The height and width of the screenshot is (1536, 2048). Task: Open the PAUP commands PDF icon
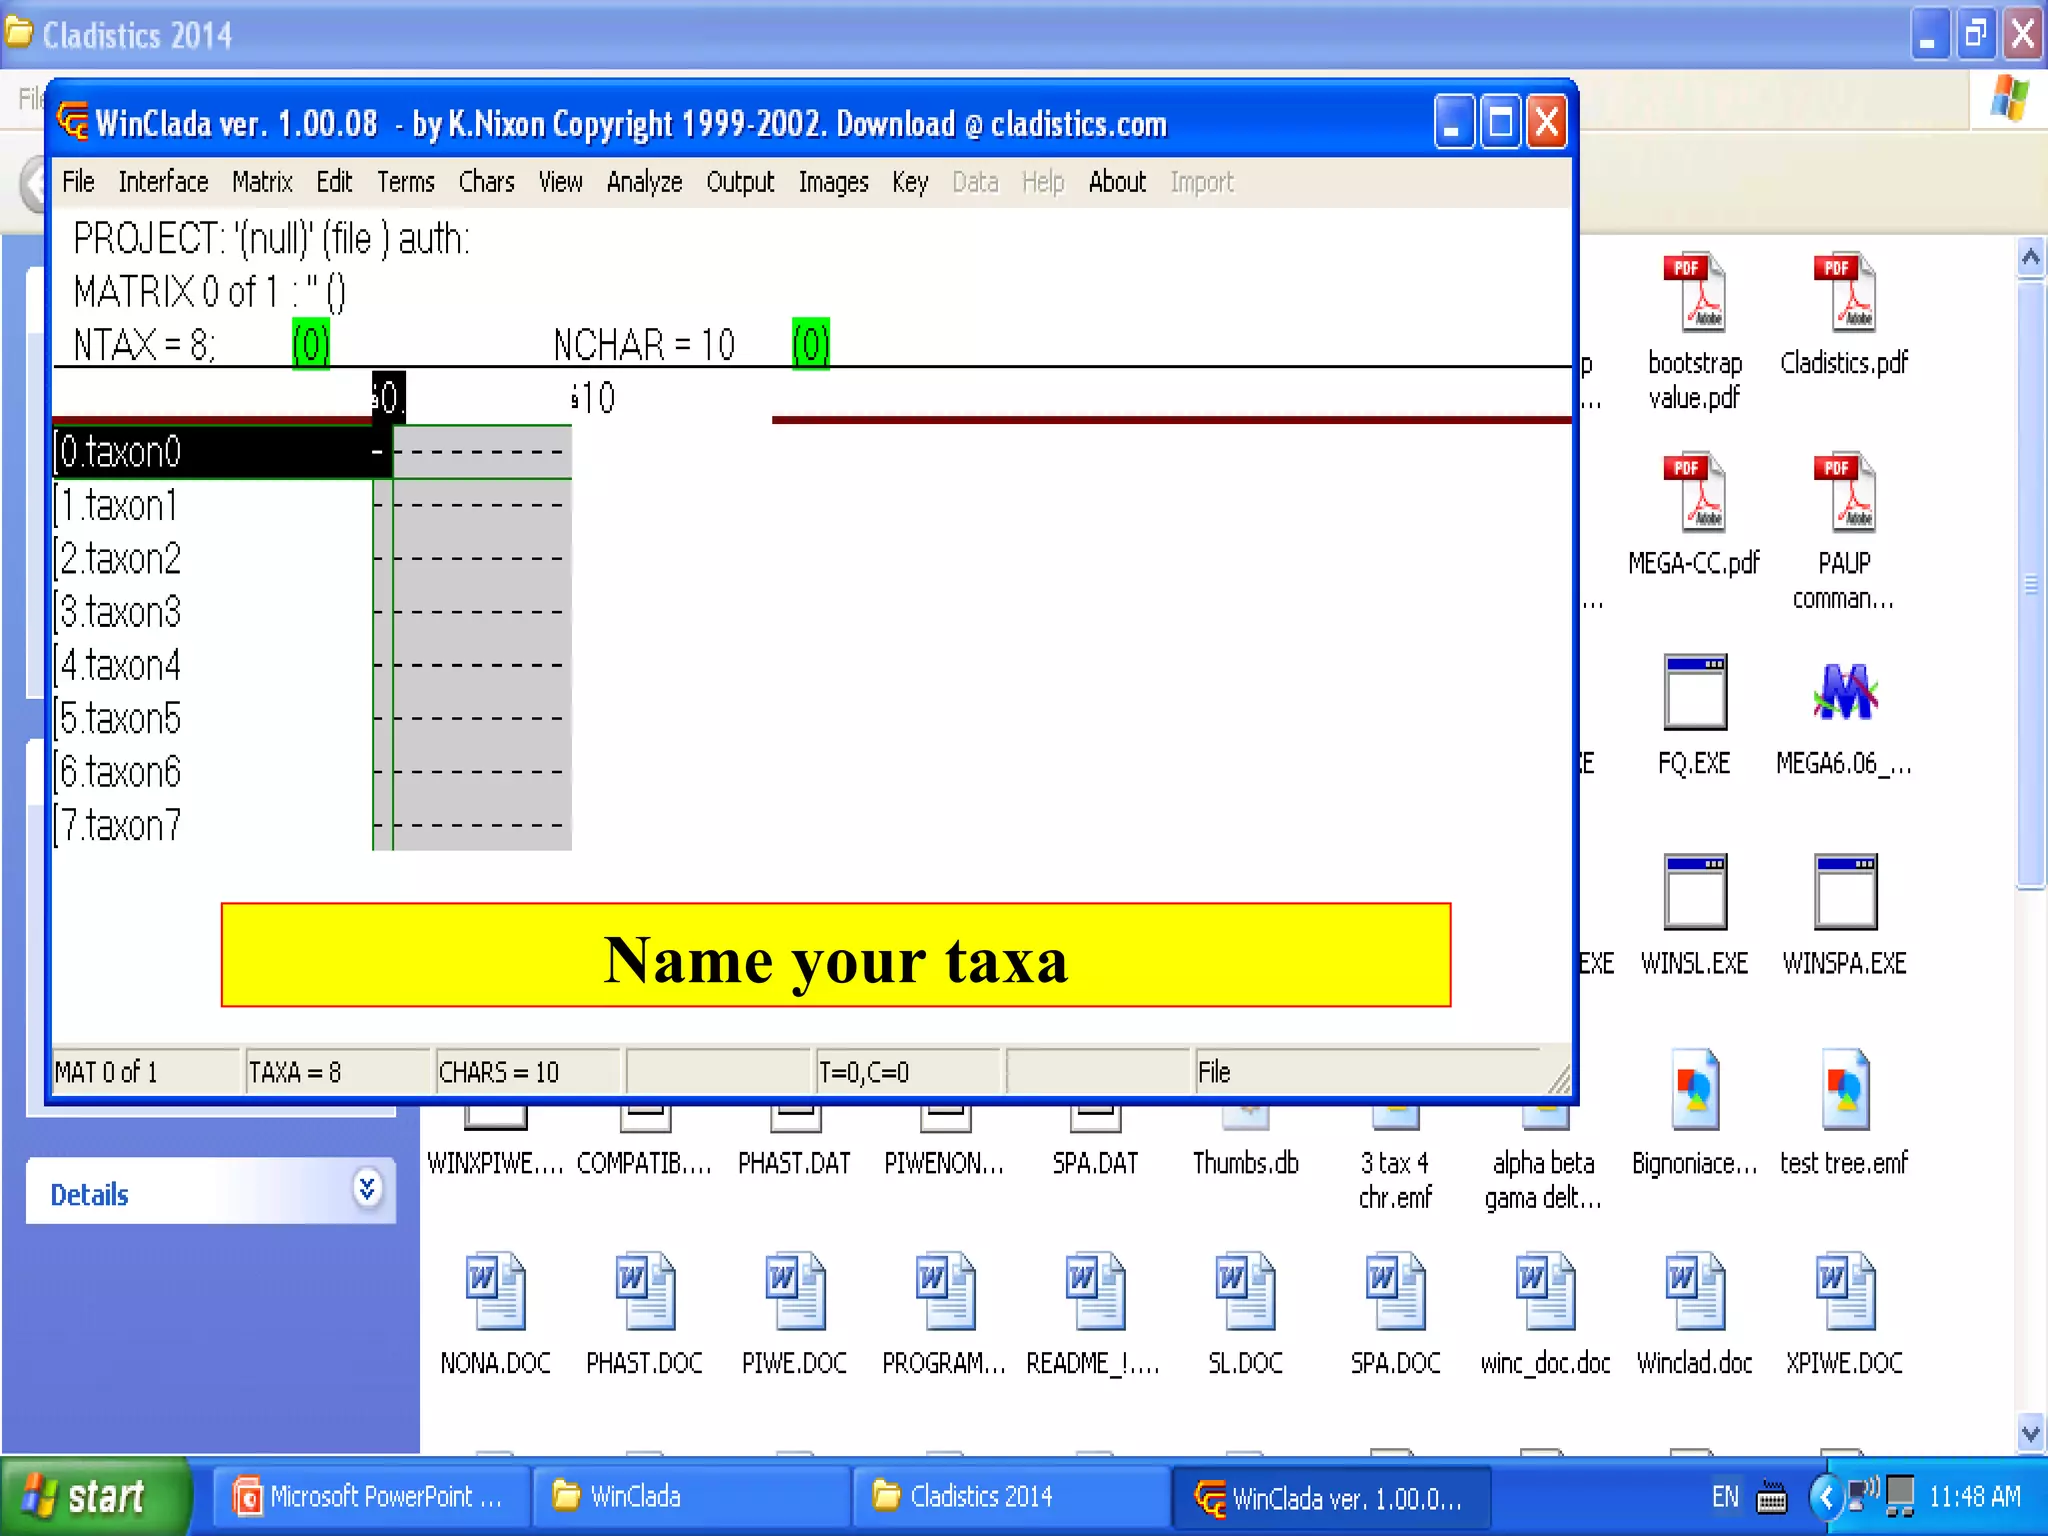tap(1845, 492)
